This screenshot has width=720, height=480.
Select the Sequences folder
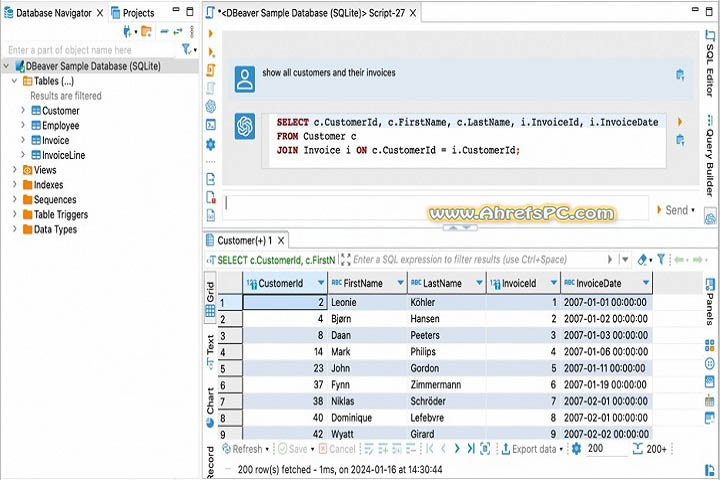(50, 200)
